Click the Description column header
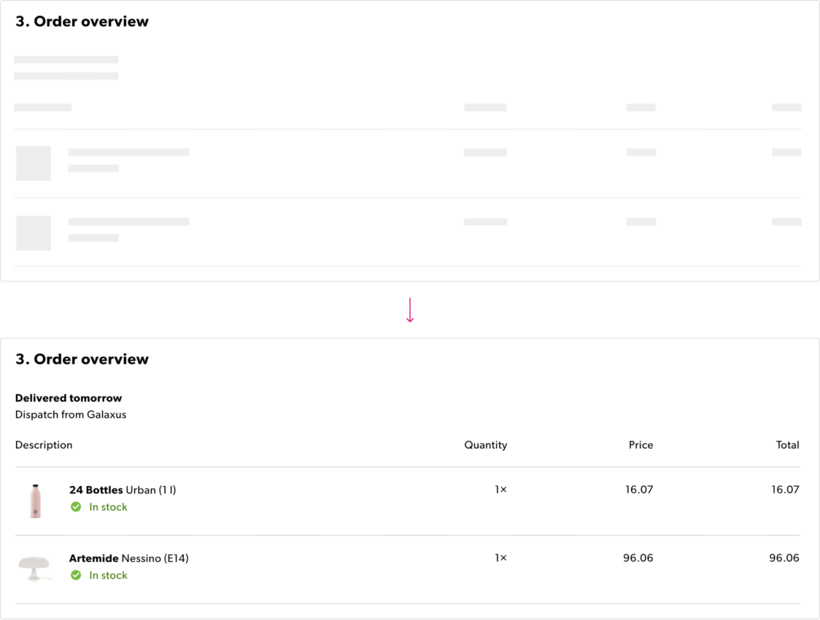This screenshot has height=620, width=820. (44, 445)
